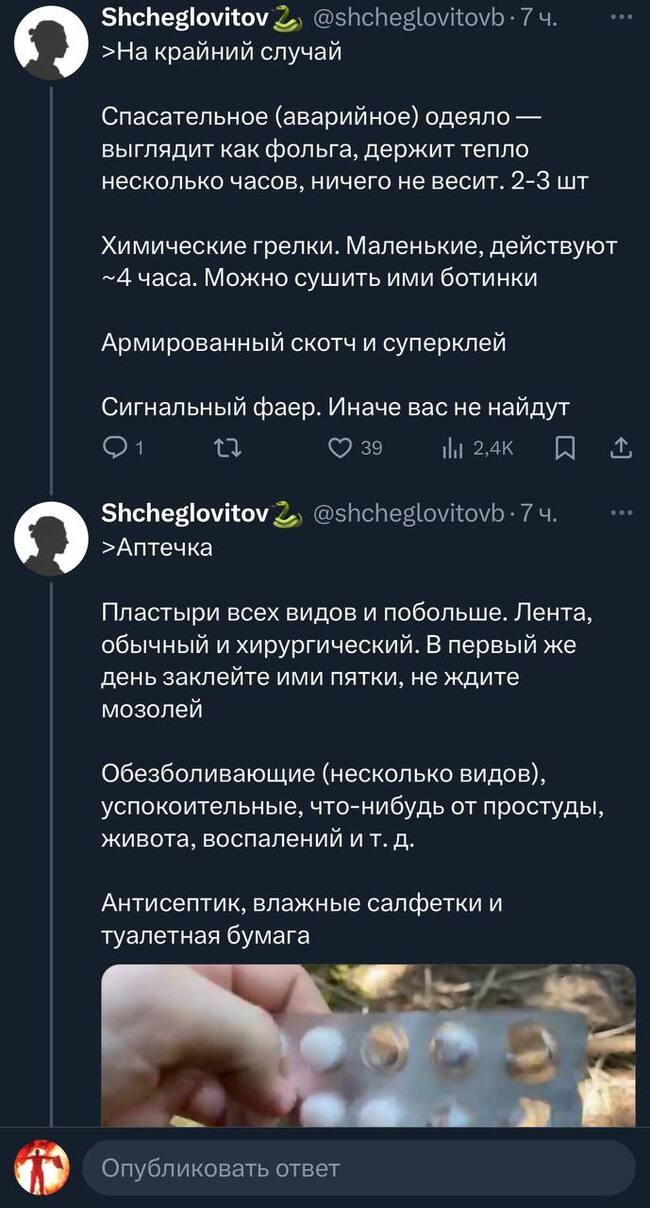This screenshot has height=1208, width=650.
Task: Bookmark the 'На крайний случай' tweet
Action: click(x=565, y=449)
